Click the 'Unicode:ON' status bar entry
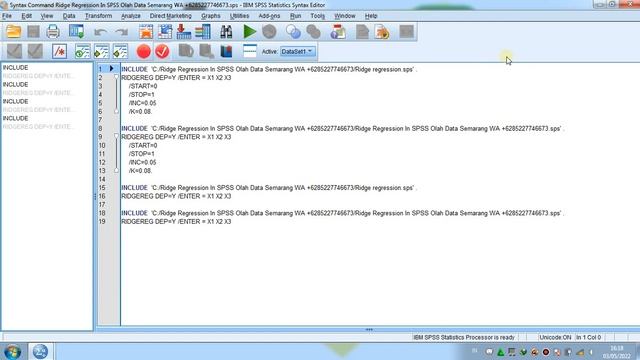Image resolution: width=640 pixels, height=360 pixels. click(x=555, y=338)
